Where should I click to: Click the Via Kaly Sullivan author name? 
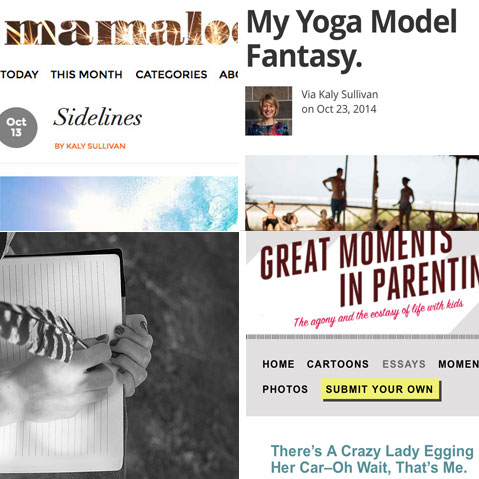(340, 94)
